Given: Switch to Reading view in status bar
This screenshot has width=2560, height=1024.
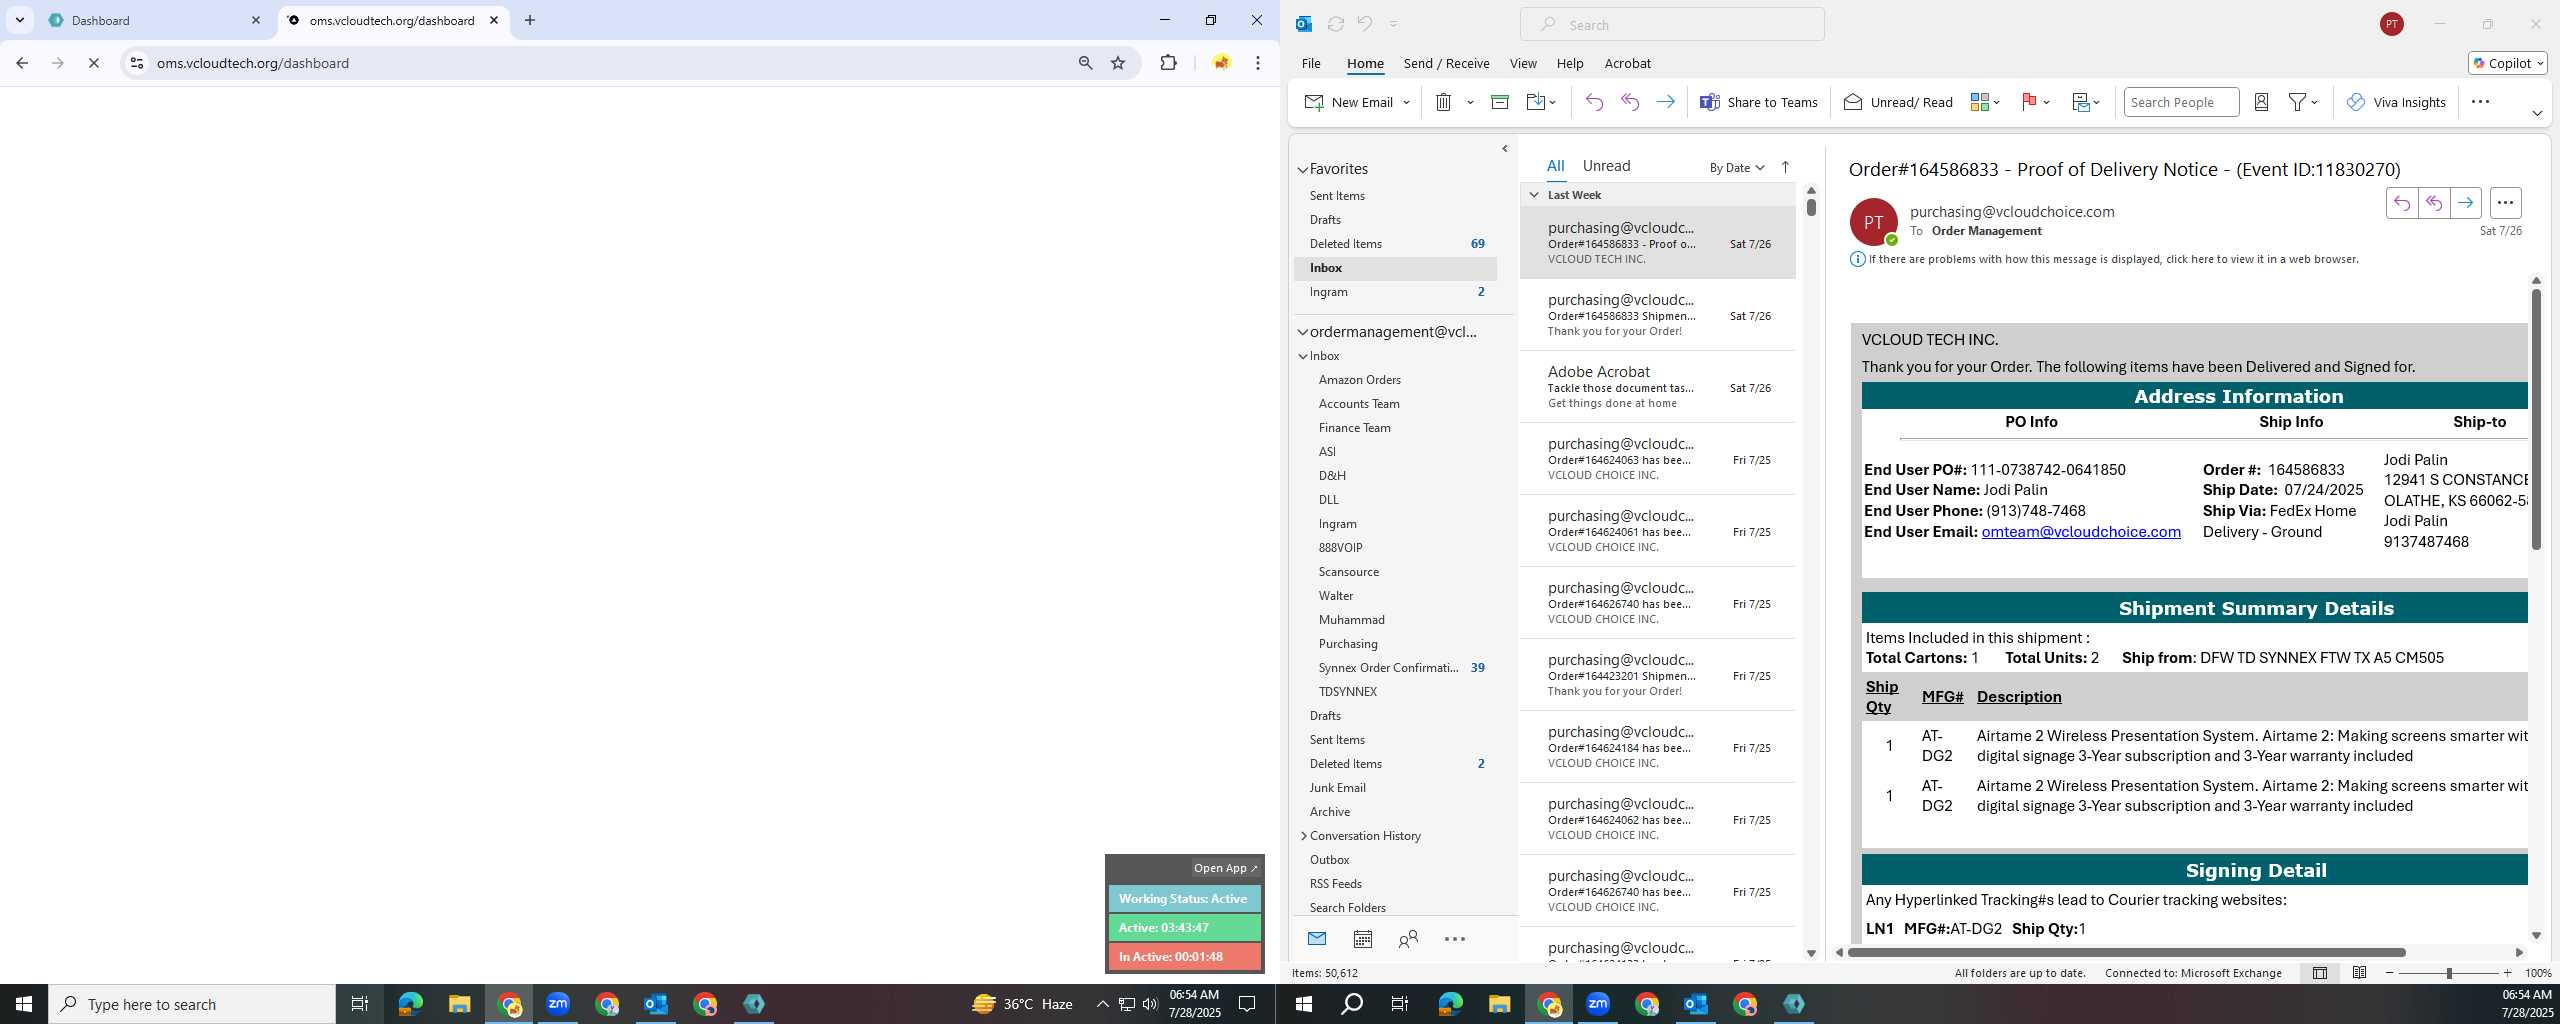Looking at the screenshot, I should 2359,973.
